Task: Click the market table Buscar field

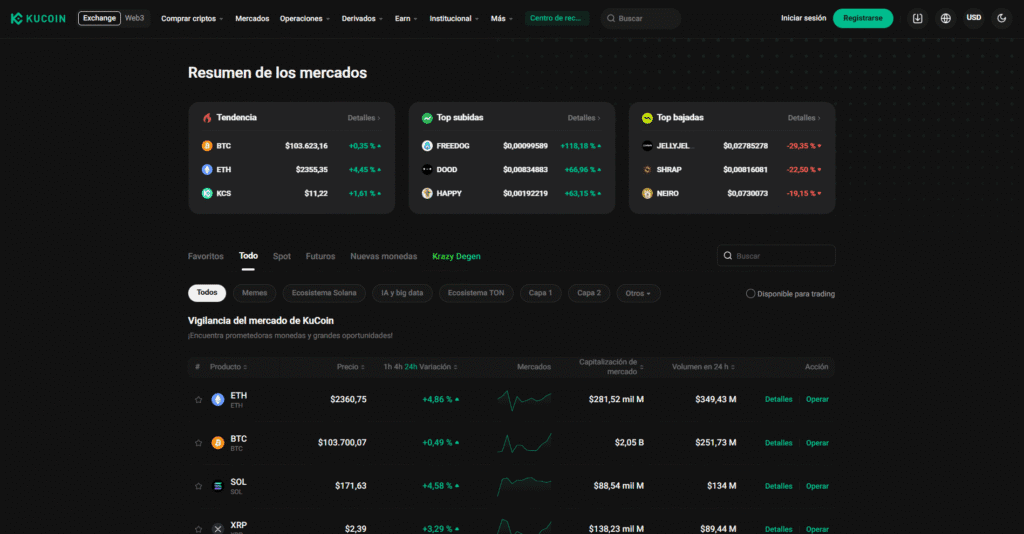Action: coord(782,256)
